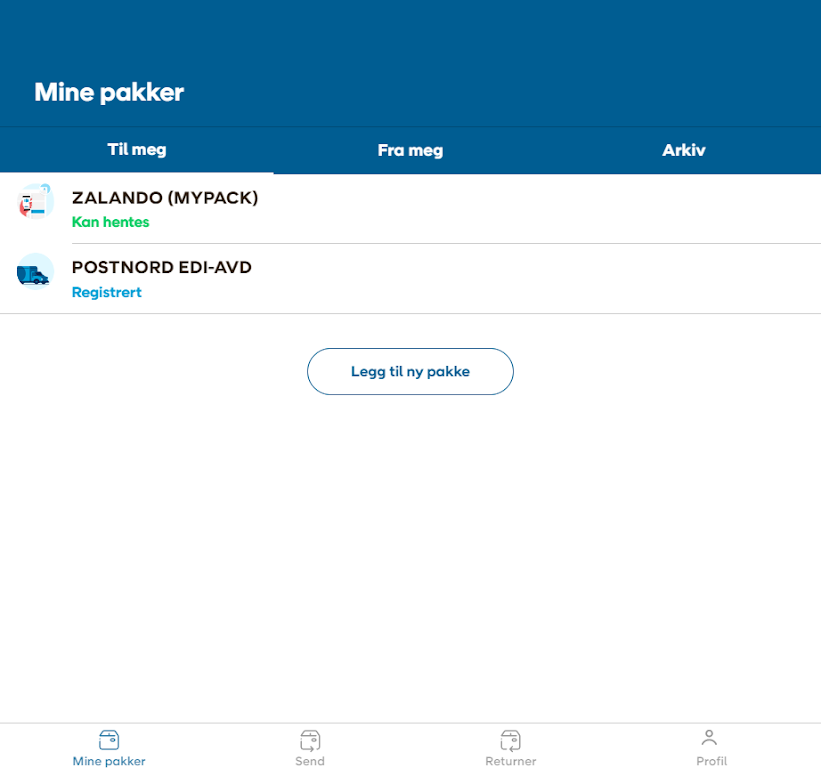Tap the Returner label in bottom bar

510,761
